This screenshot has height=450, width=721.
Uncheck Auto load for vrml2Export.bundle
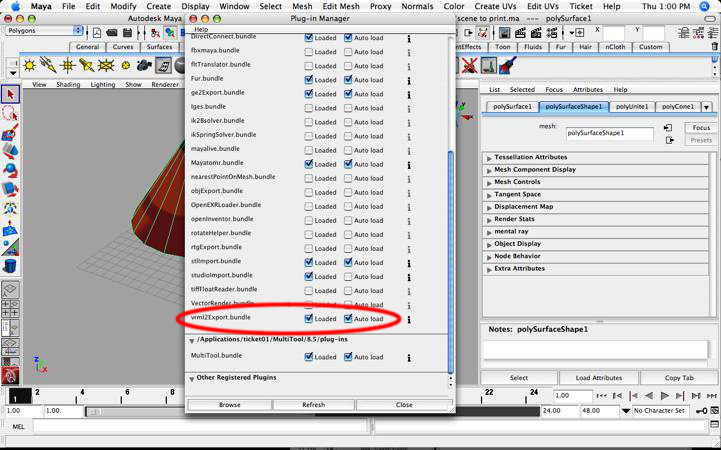(348, 318)
